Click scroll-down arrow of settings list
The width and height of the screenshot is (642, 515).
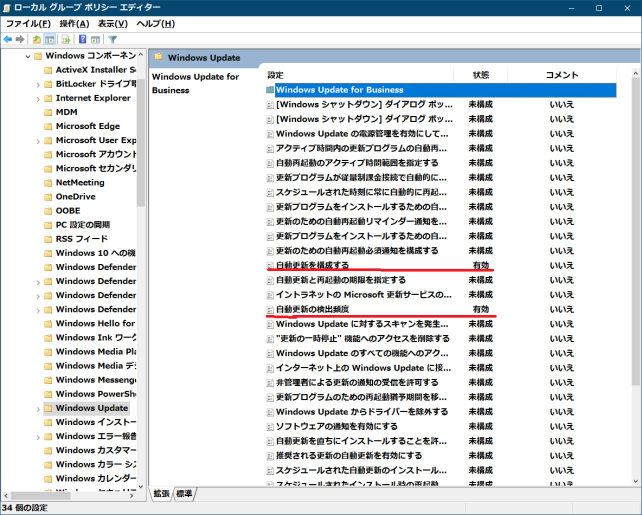pos(635,481)
